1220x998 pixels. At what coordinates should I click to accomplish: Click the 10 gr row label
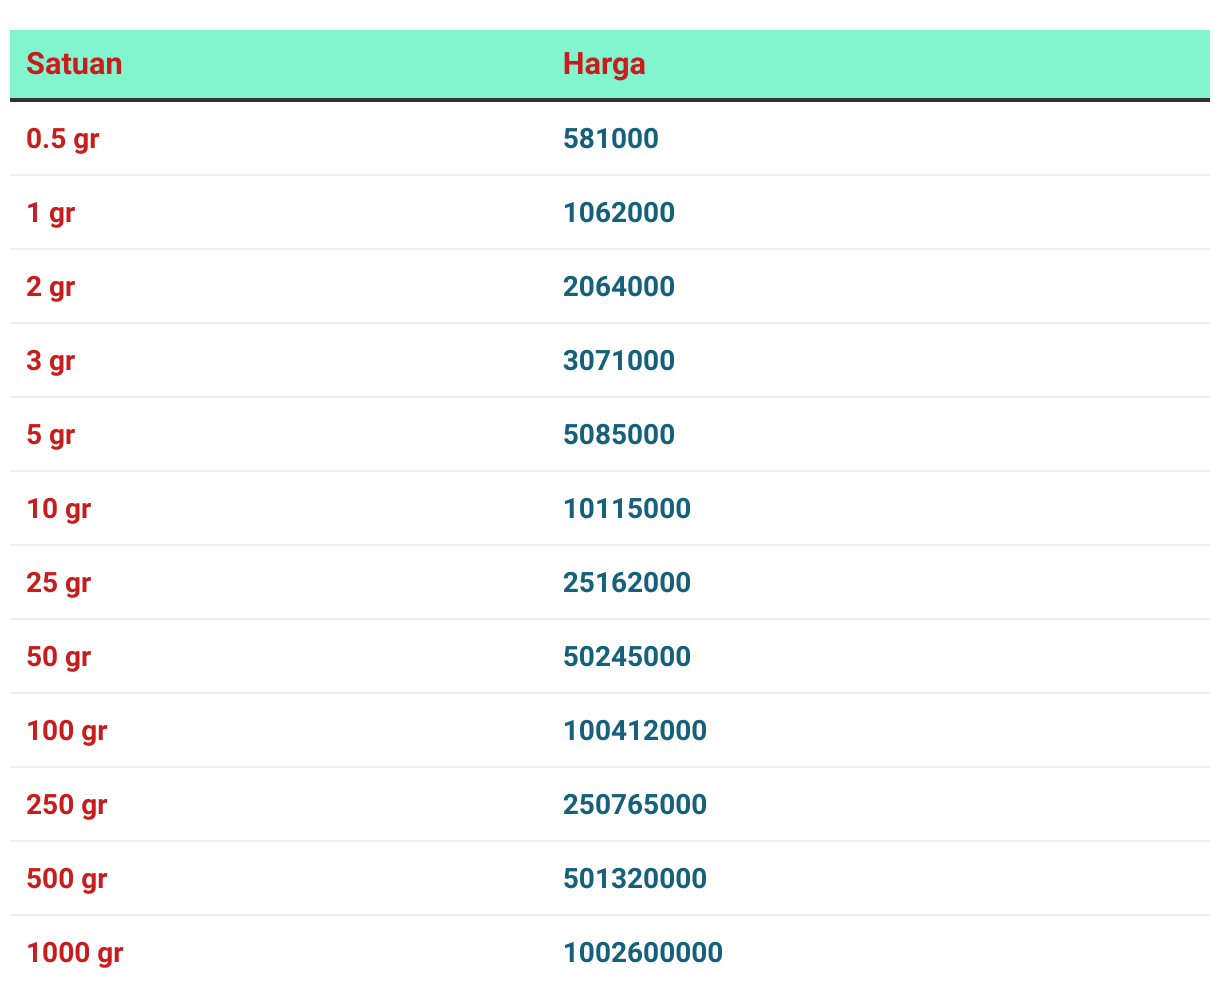[59, 508]
